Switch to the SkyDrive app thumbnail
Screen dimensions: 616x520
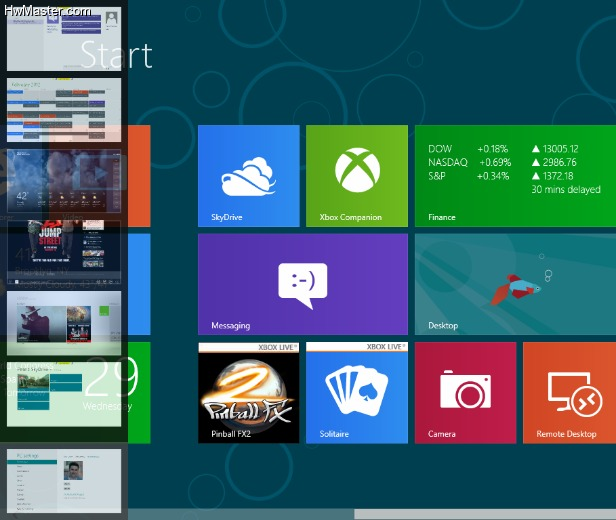(64, 394)
